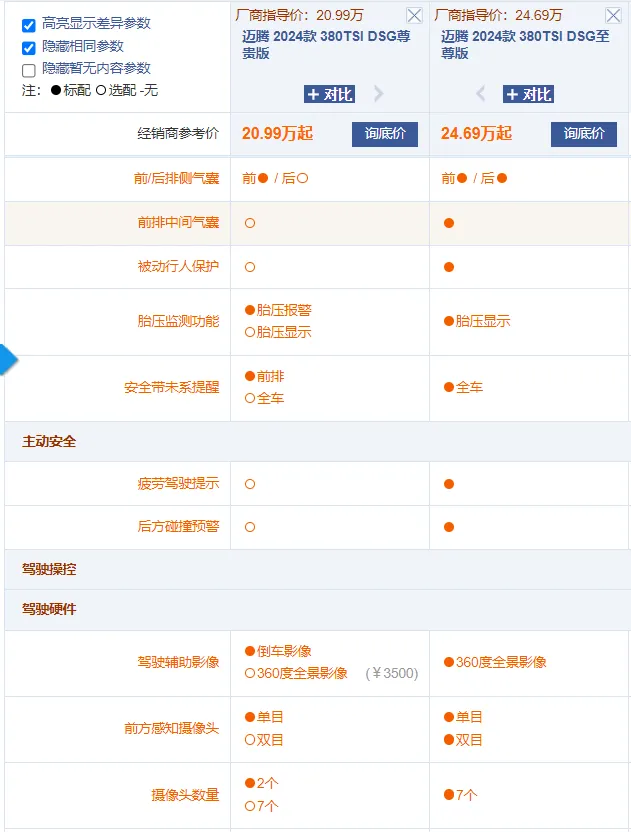This screenshot has height=832, width=631.
Task: Click 摄像头数量 parameter label
Action: click(x=185, y=795)
